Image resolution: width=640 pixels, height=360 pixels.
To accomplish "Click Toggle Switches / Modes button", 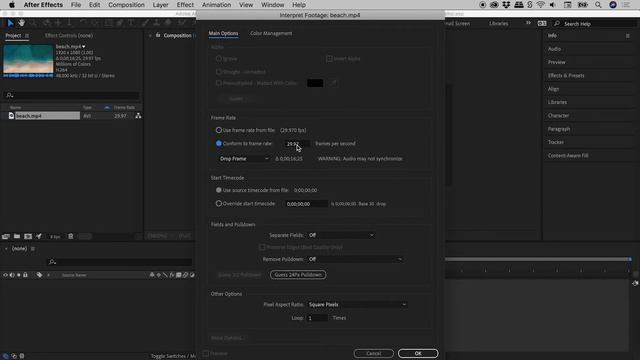I will [x=173, y=356].
